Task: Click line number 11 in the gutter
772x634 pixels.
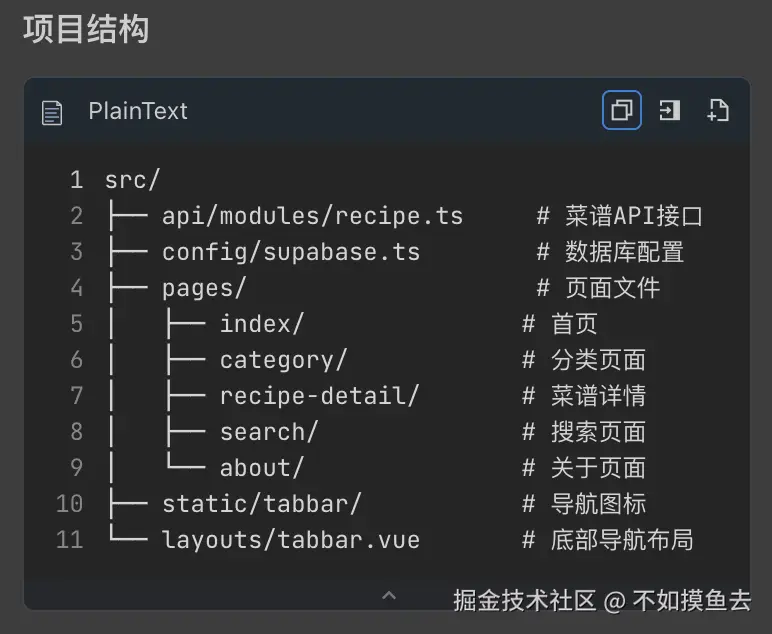Action: 69,540
